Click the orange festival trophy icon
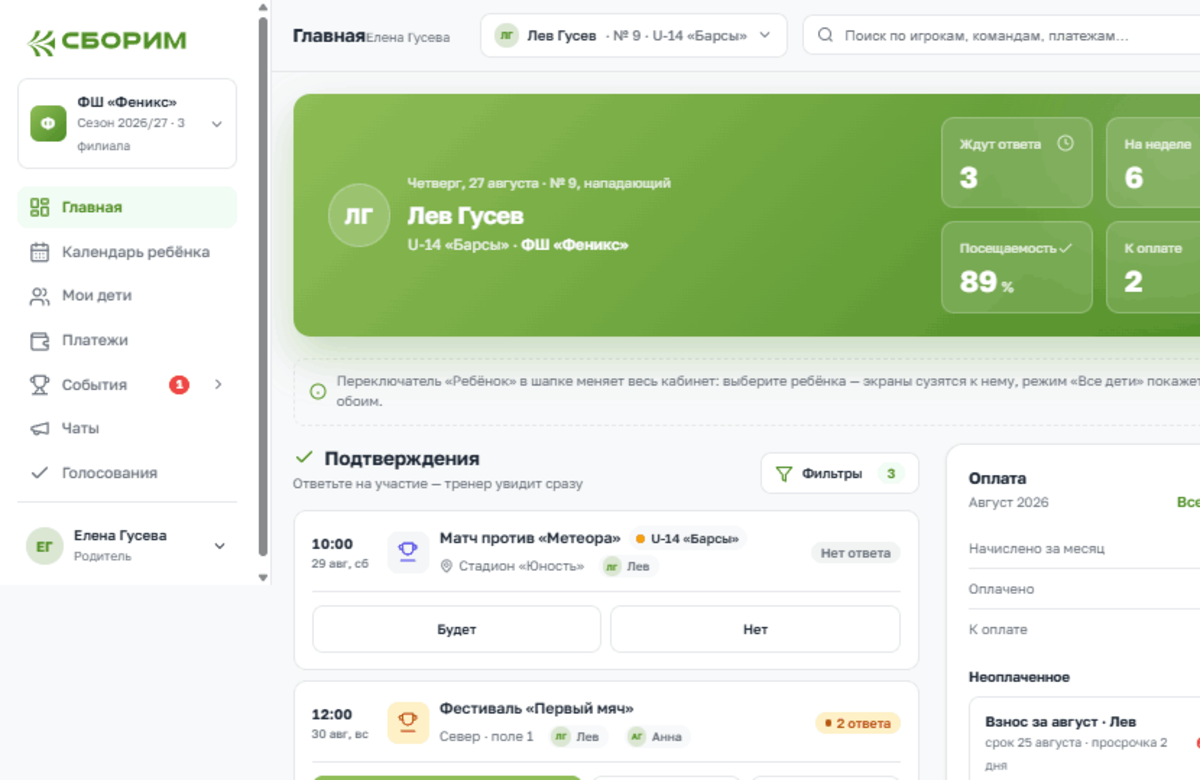Image resolution: width=1200 pixels, height=780 pixels. tap(408, 723)
